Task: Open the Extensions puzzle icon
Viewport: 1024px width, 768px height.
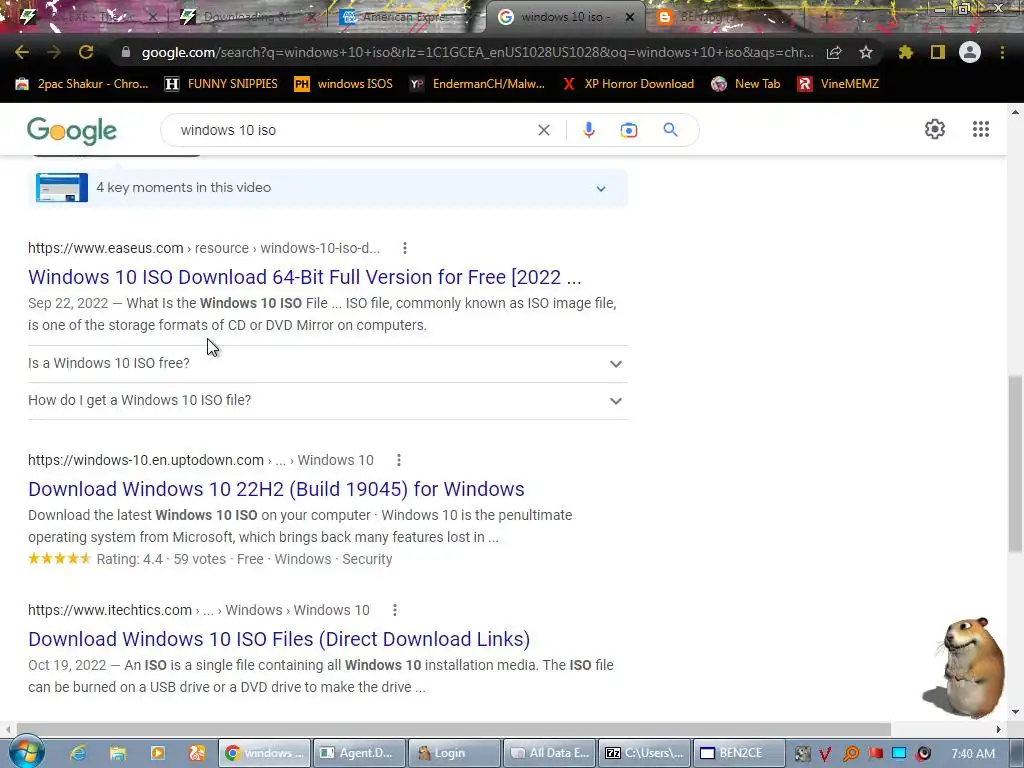Action: [x=905, y=52]
